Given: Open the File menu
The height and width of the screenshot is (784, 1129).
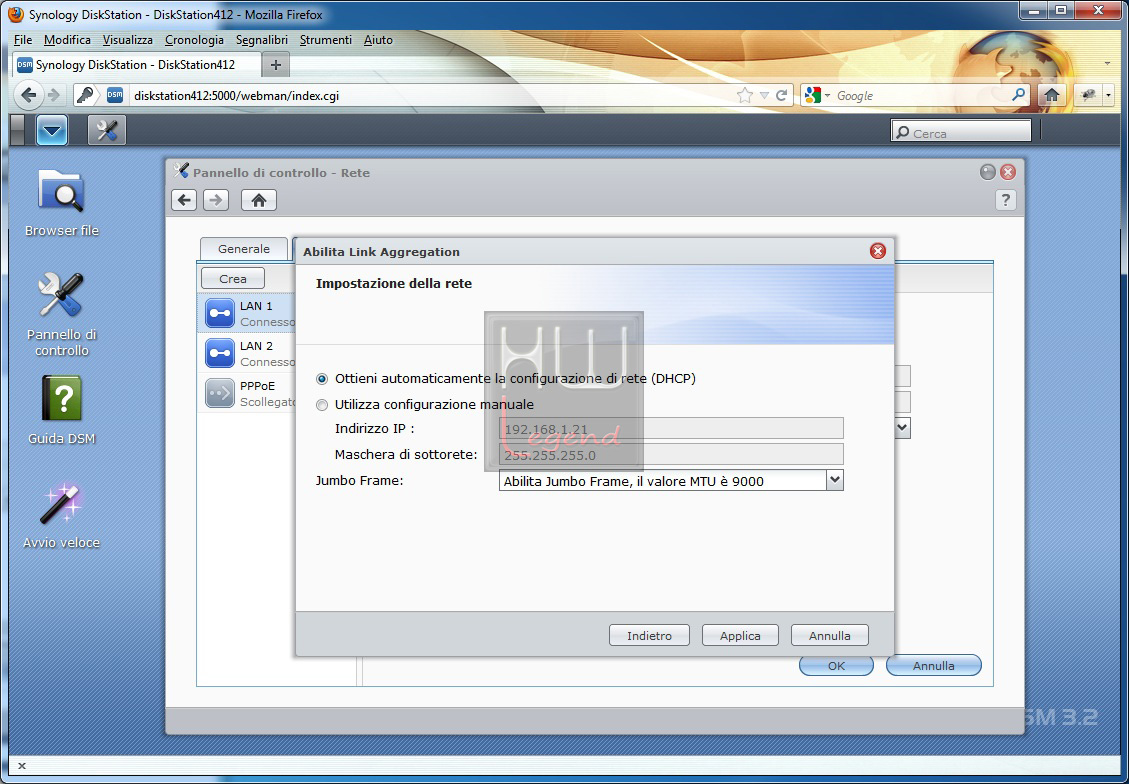Looking at the screenshot, I should [x=23, y=40].
